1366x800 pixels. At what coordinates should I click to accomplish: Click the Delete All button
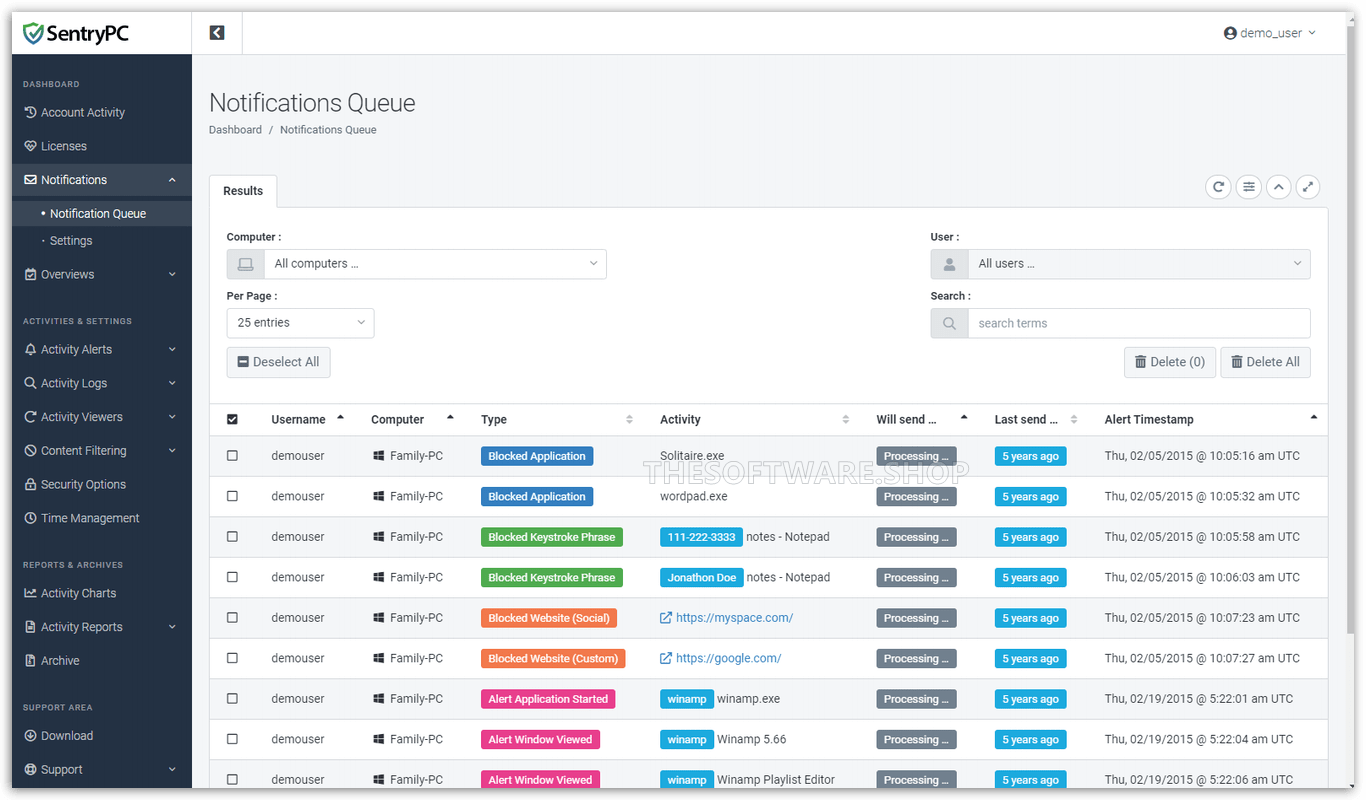pos(1266,362)
